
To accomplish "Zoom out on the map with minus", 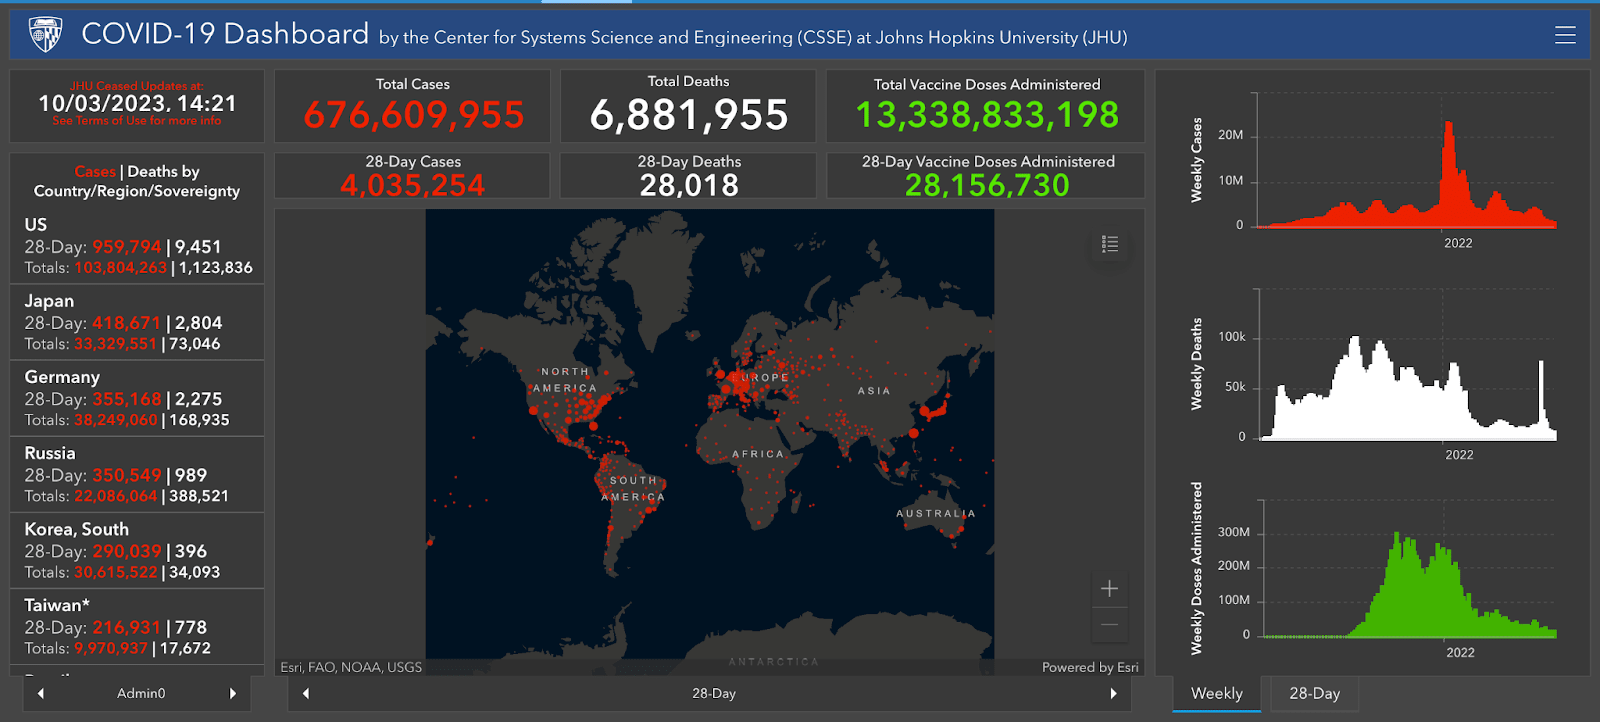I will click(x=1109, y=624).
